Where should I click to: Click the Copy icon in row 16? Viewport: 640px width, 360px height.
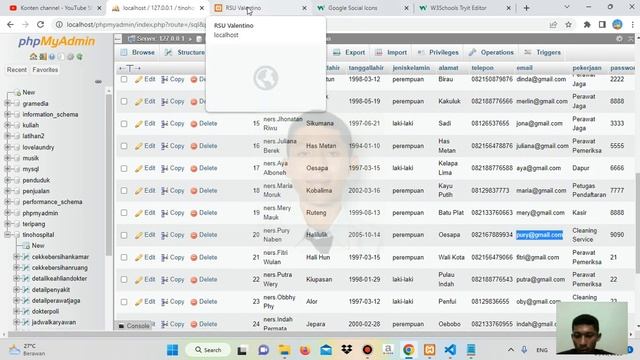[x=164, y=146]
